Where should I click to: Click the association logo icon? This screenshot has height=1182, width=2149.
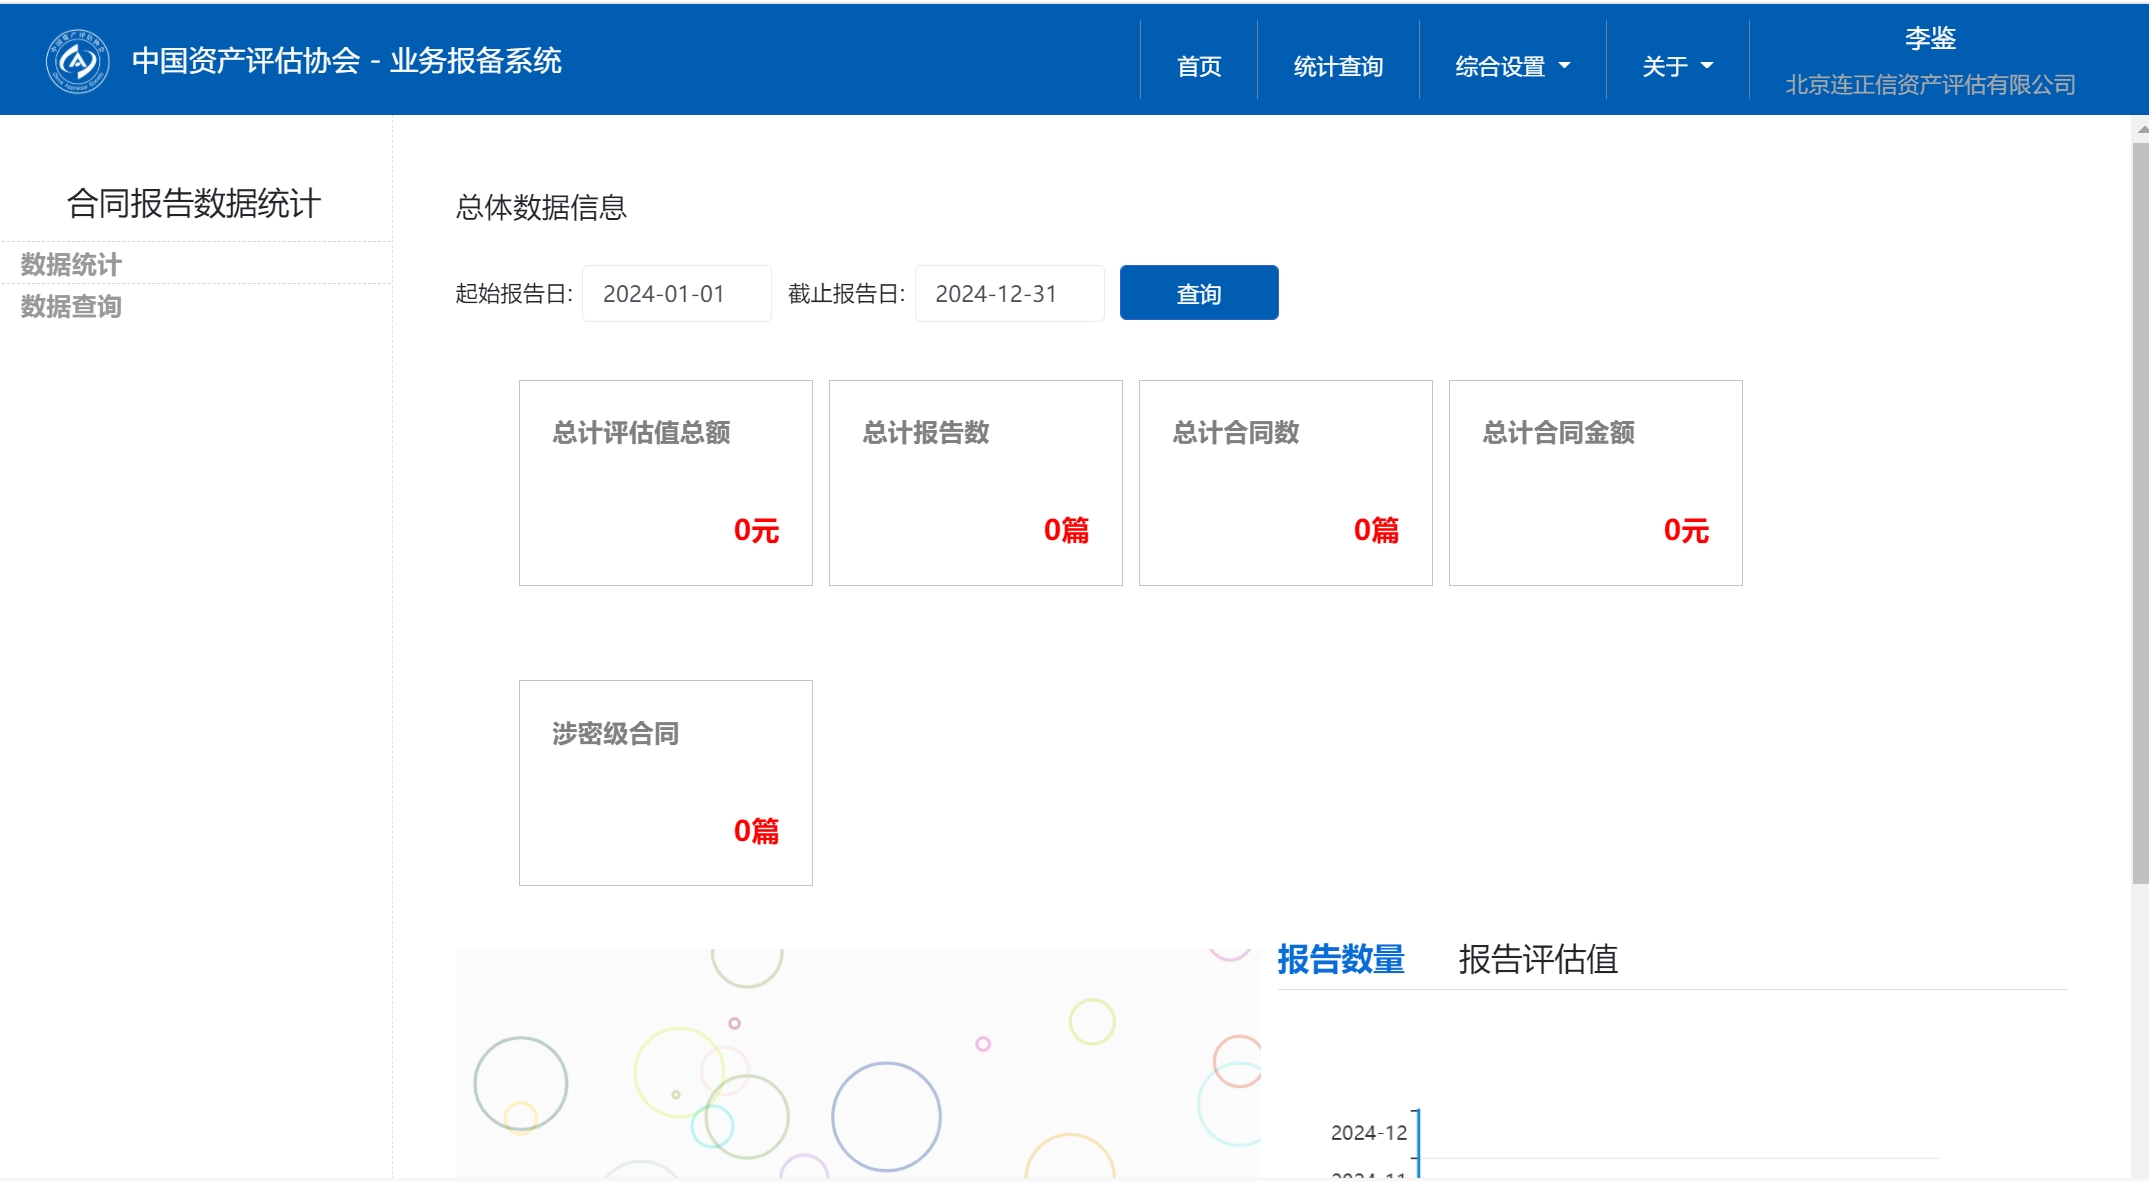click(x=77, y=61)
